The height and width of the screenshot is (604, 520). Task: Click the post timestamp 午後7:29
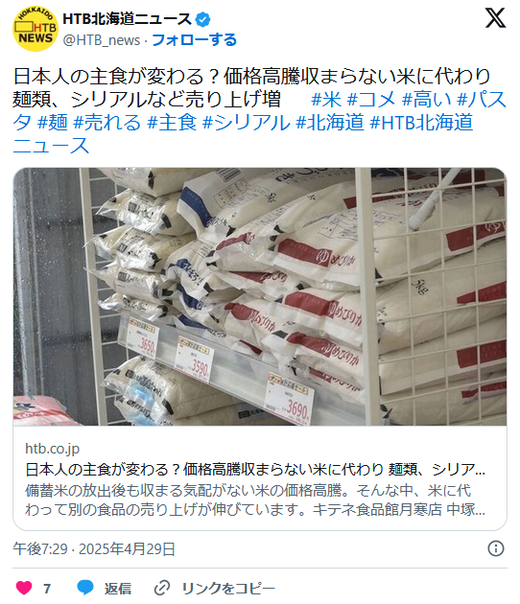click(x=40, y=549)
